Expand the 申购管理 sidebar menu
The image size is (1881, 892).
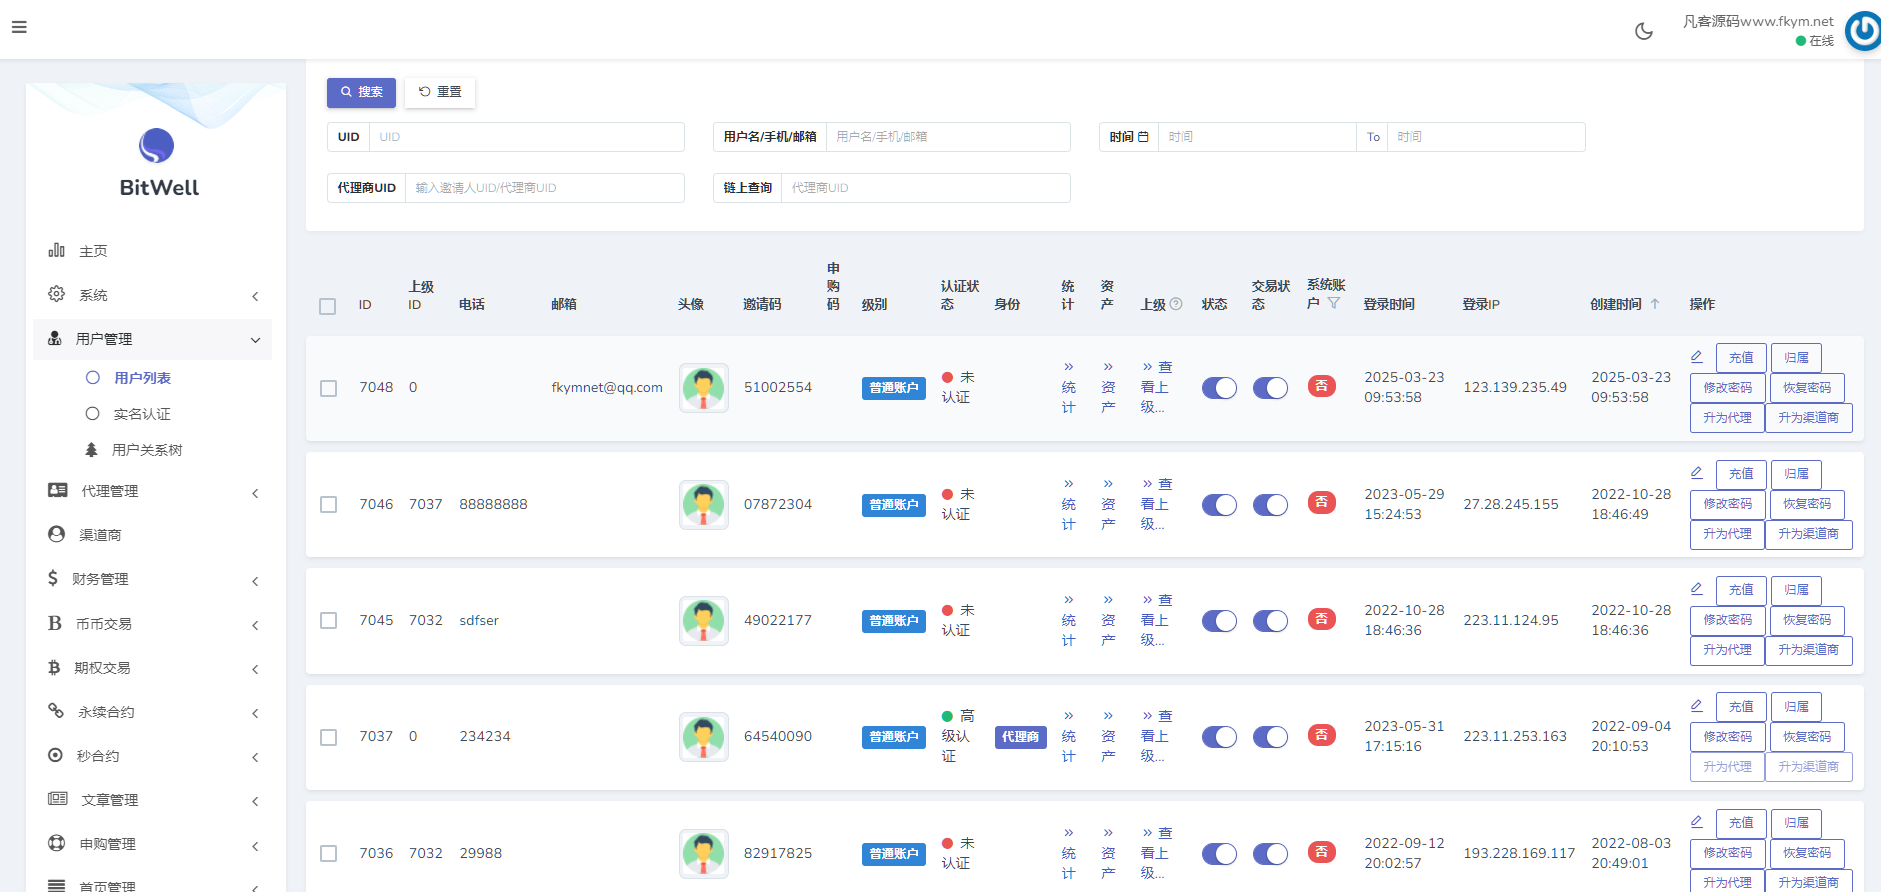152,844
